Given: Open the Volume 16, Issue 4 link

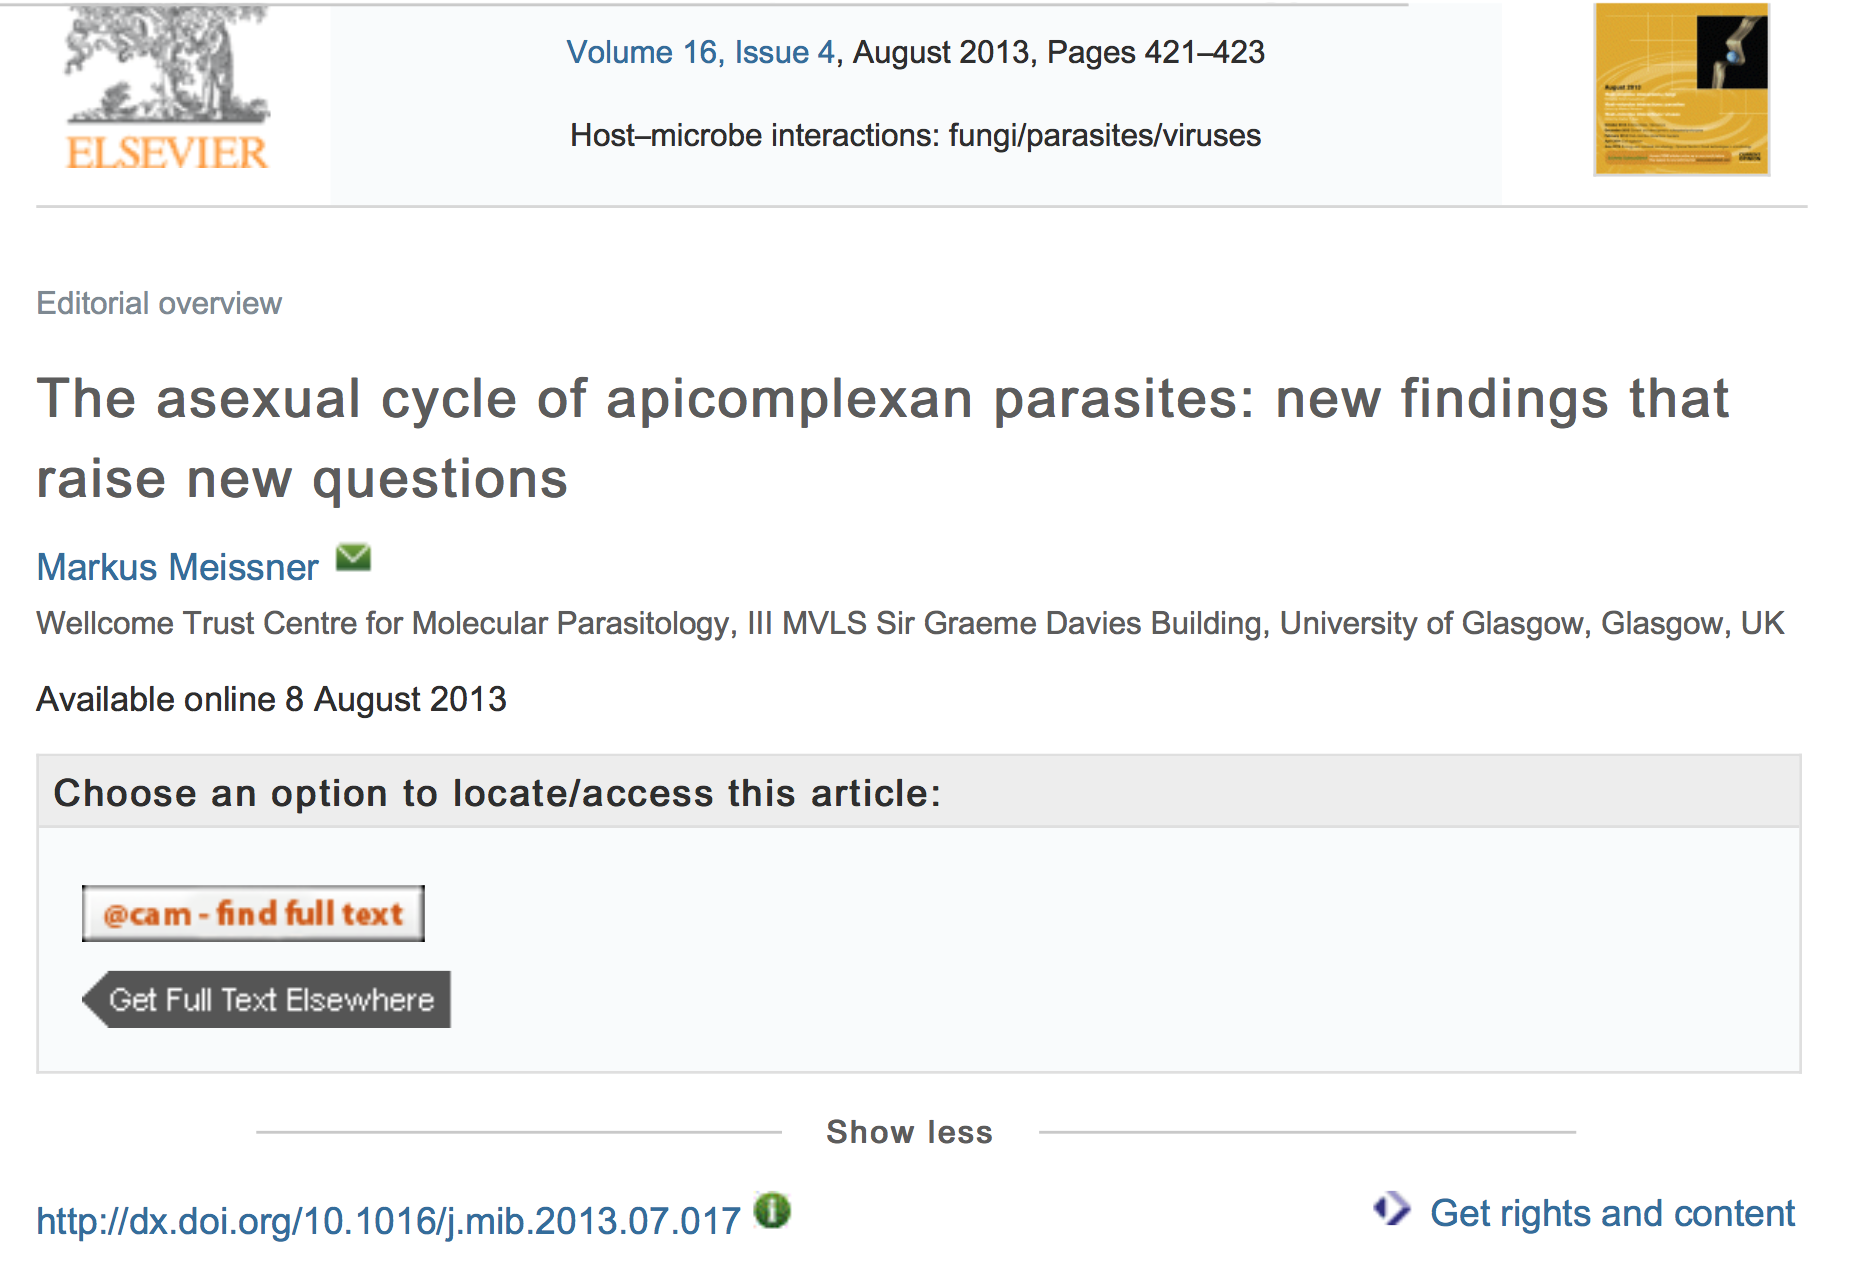Looking at the screenshot, I should point(700,52).
